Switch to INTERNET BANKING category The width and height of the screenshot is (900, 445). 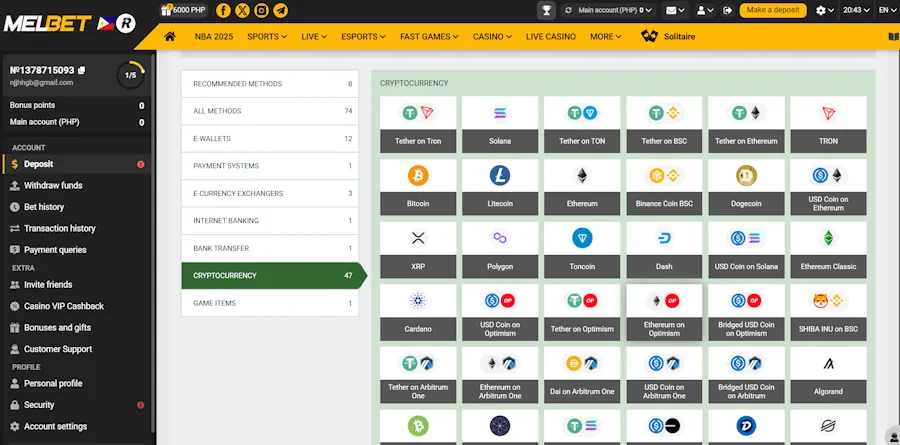coord(270,220)
